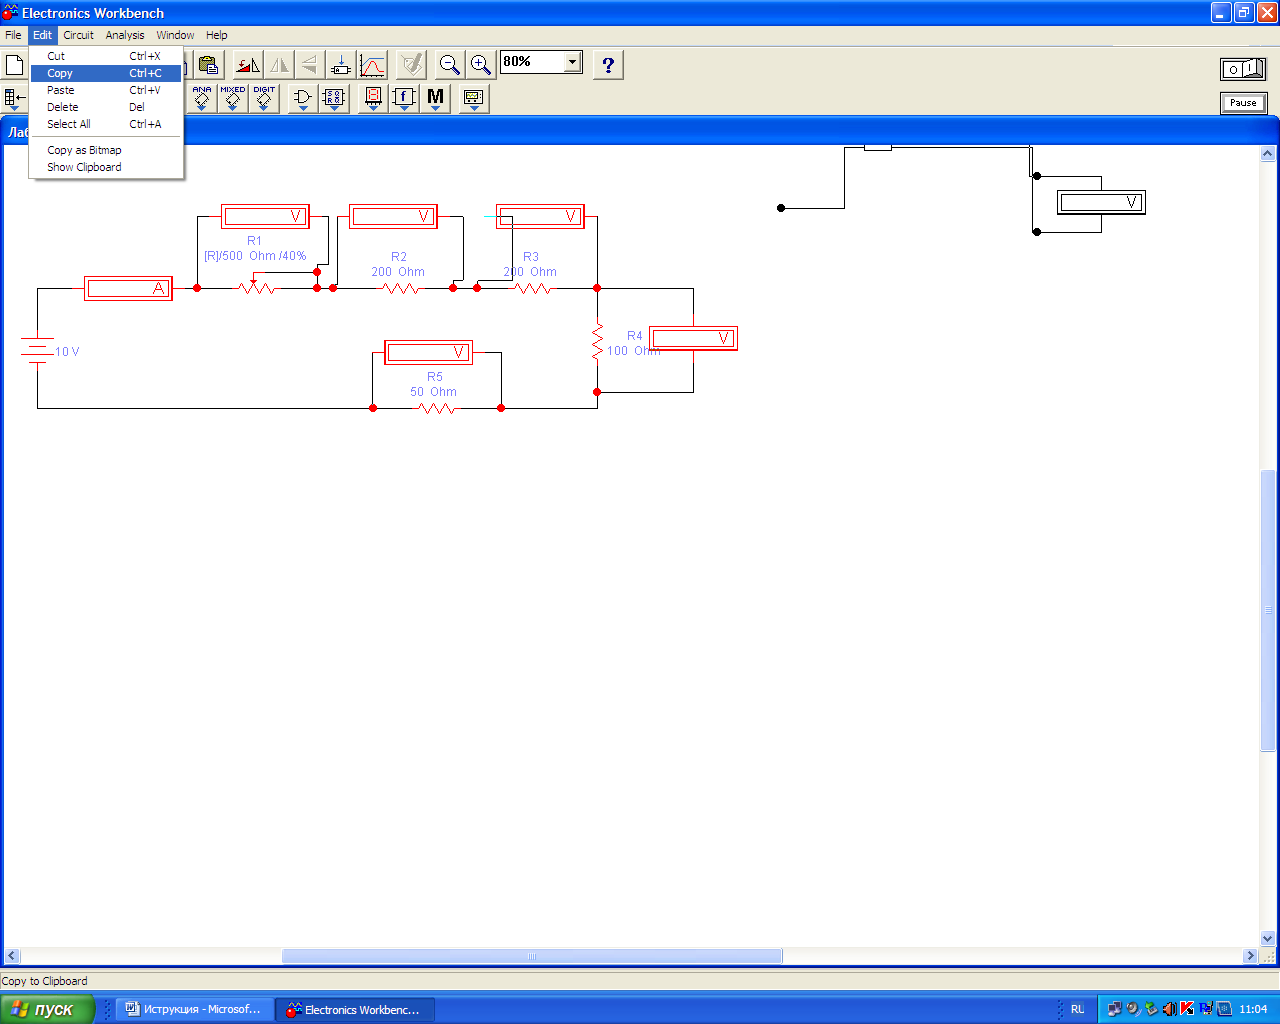This screenshot has width=1280, height=1024.
Task: Click the Flip Vertical icon
Action: (310, 65)
